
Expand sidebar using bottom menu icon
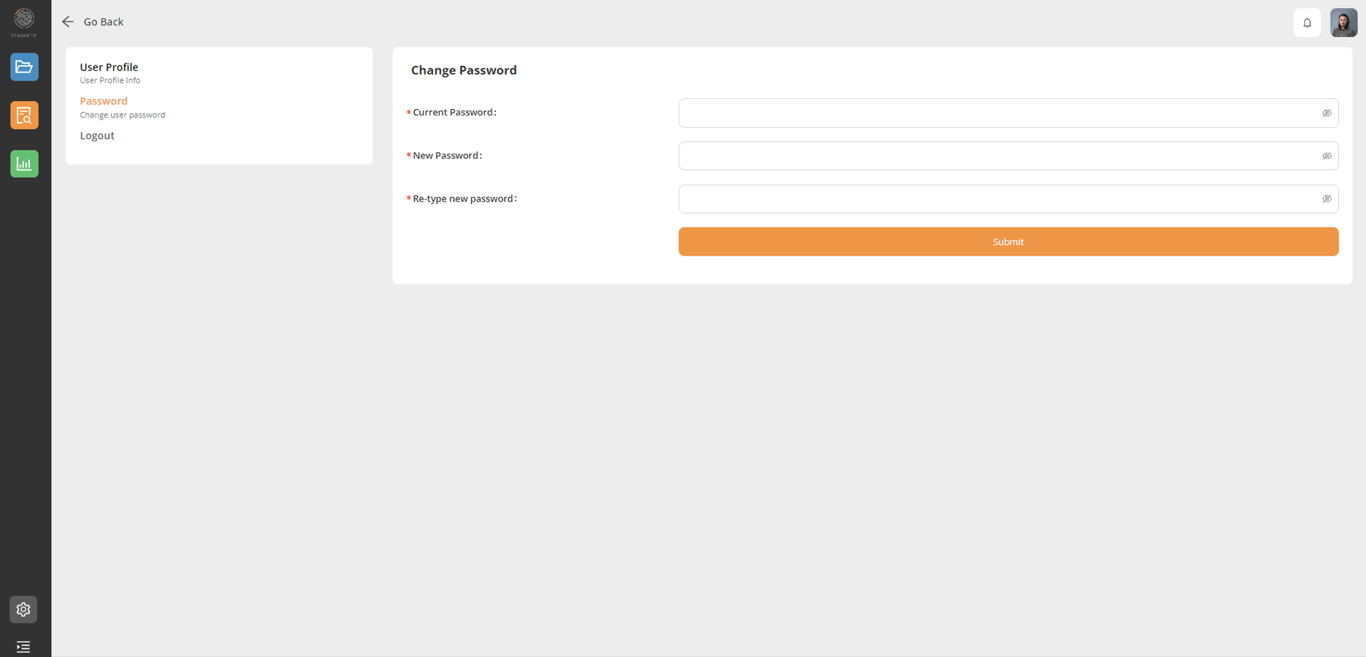[24, 647]
